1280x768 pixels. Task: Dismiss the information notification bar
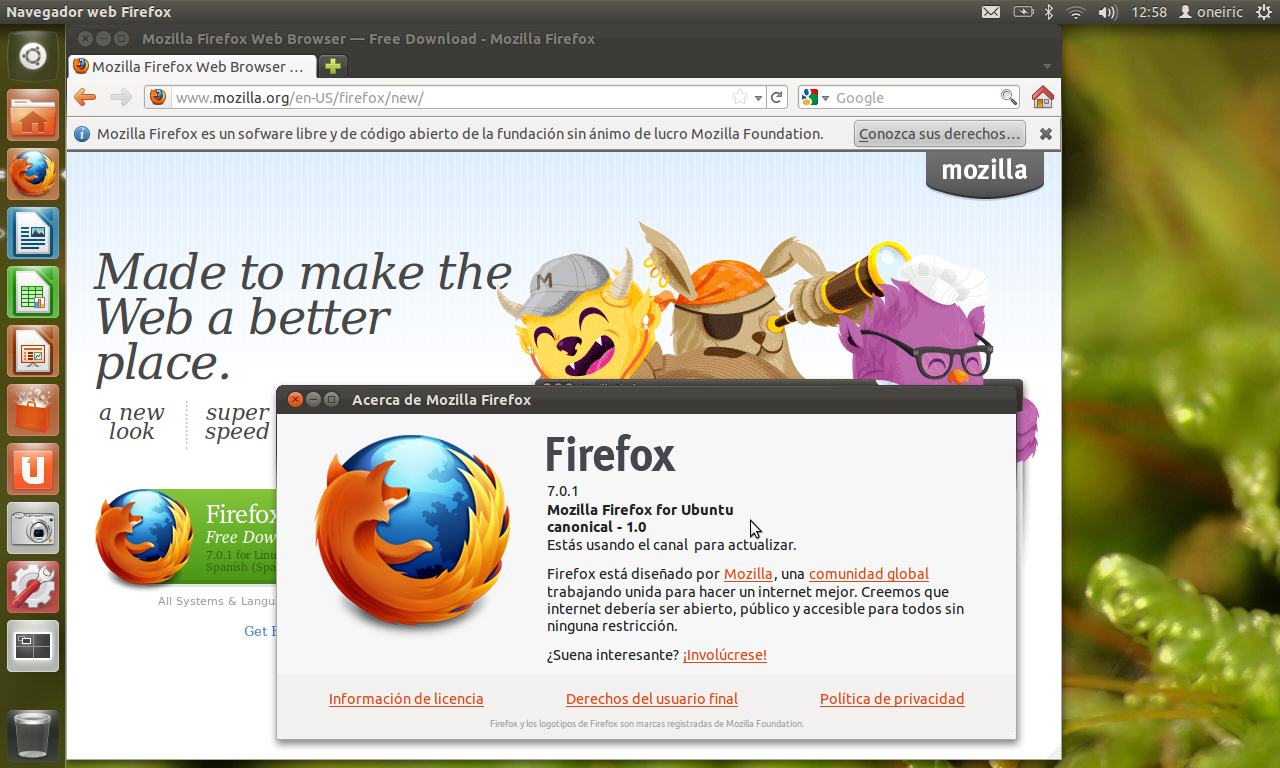tap(1045, 134)
